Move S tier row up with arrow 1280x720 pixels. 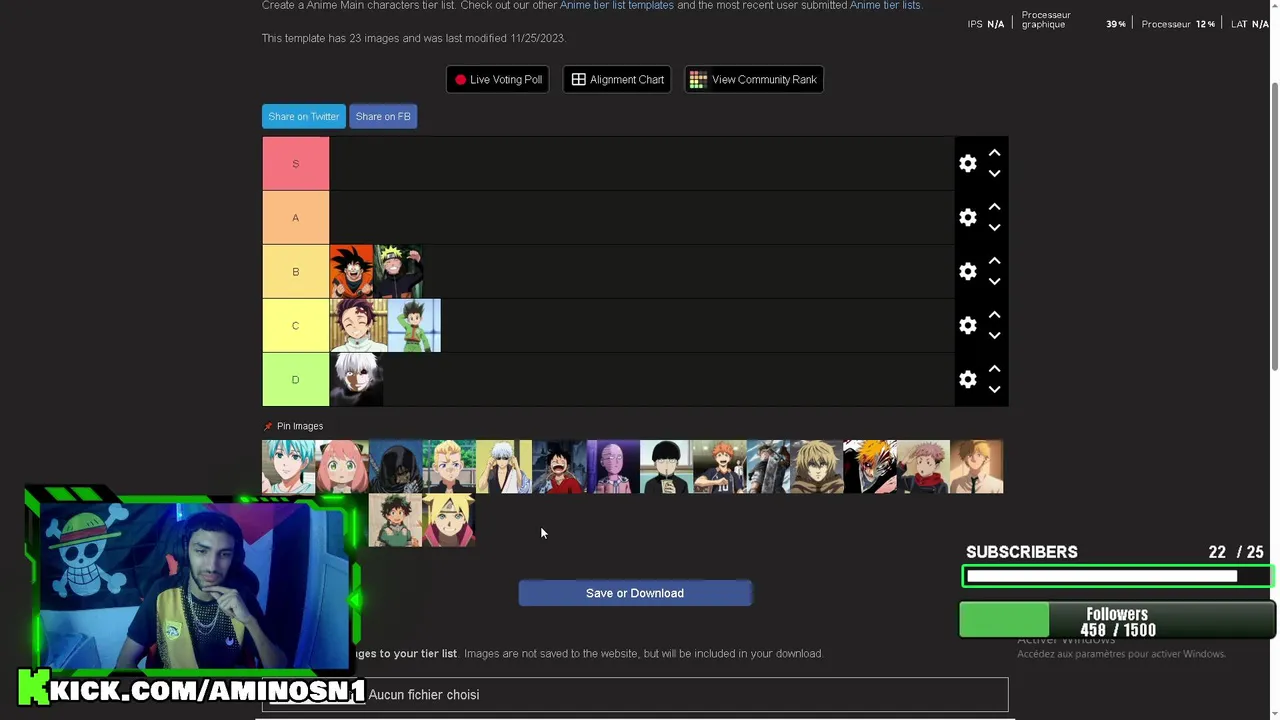click(994, 153)
